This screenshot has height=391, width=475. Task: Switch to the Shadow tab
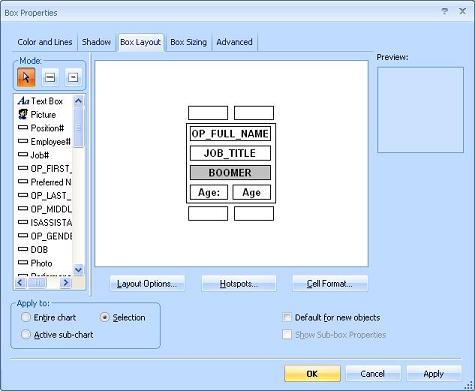point(96,42)
